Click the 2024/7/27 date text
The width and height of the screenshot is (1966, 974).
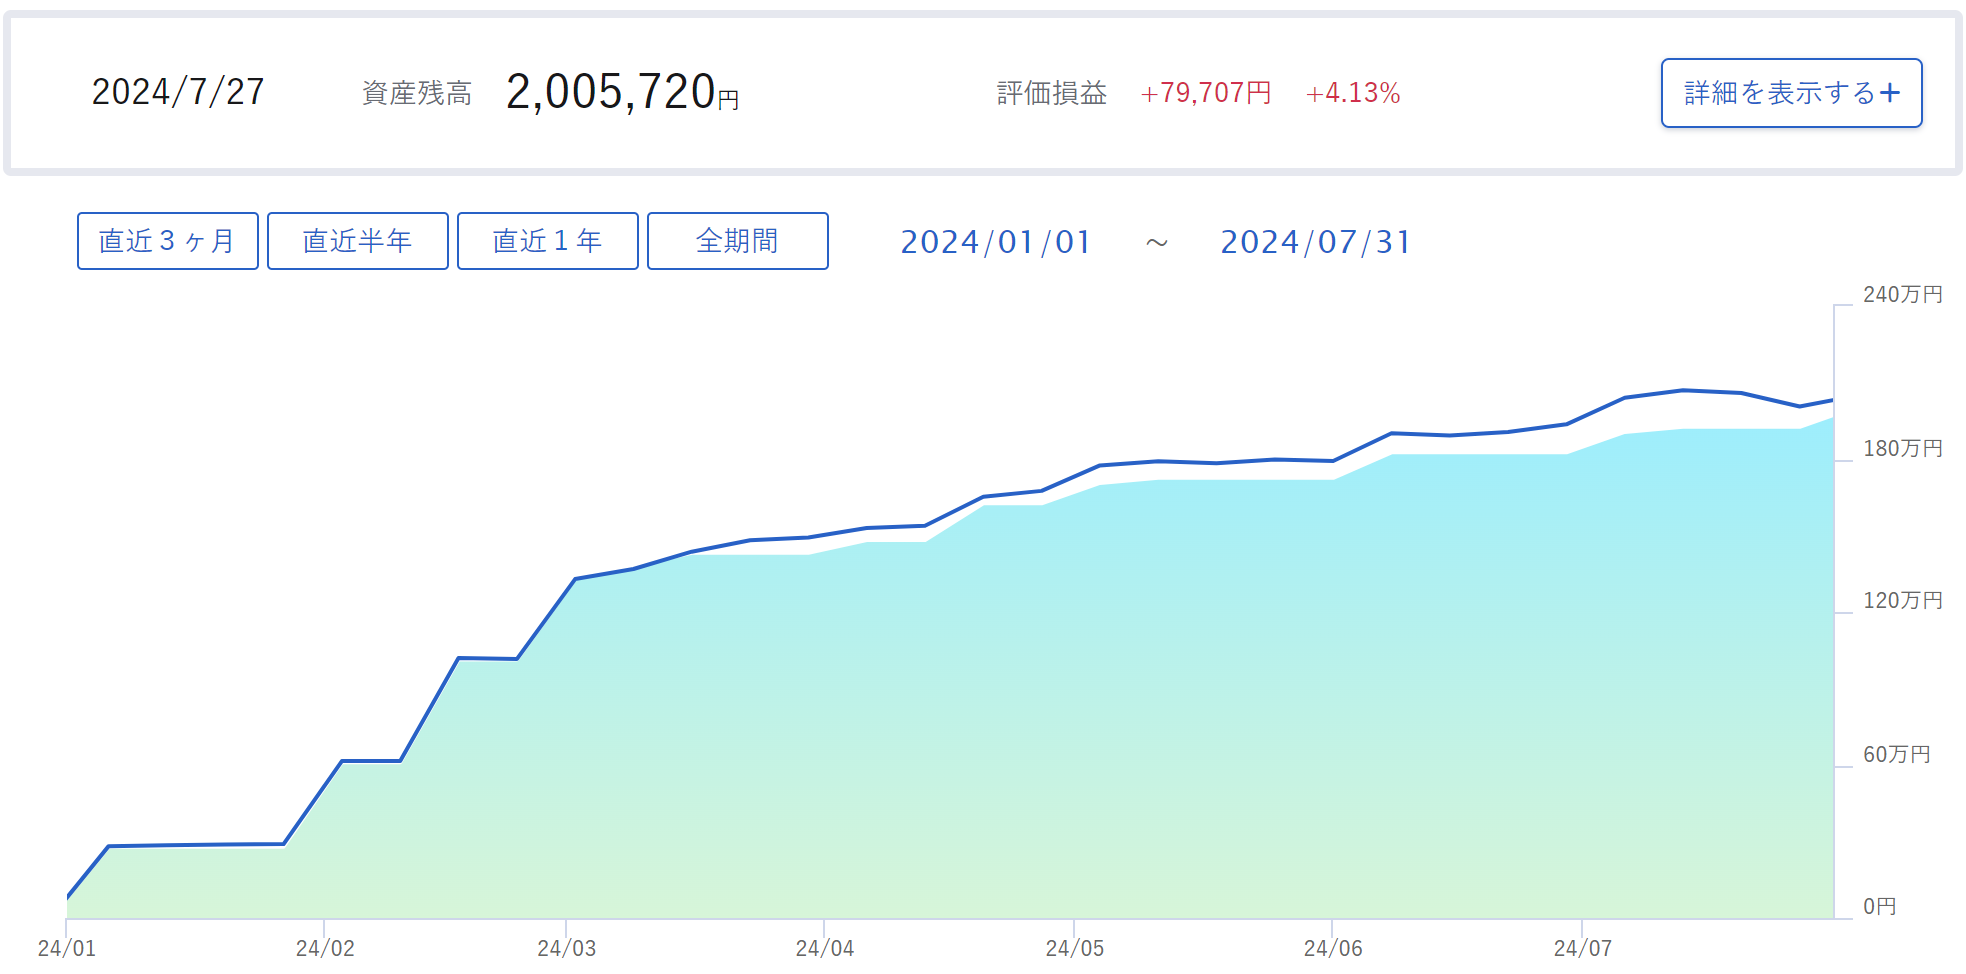coord(178,92)
